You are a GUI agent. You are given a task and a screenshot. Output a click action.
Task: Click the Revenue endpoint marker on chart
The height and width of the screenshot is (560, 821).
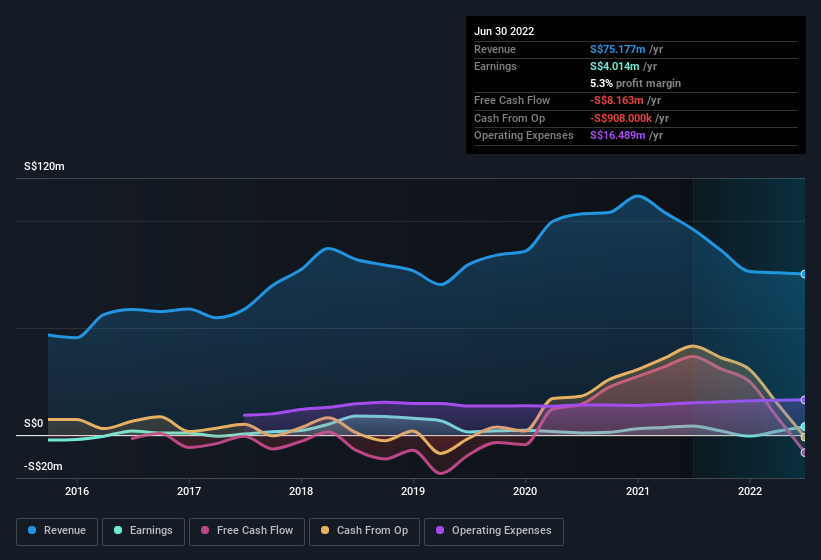pyautogui.click(x=804, y=274)
